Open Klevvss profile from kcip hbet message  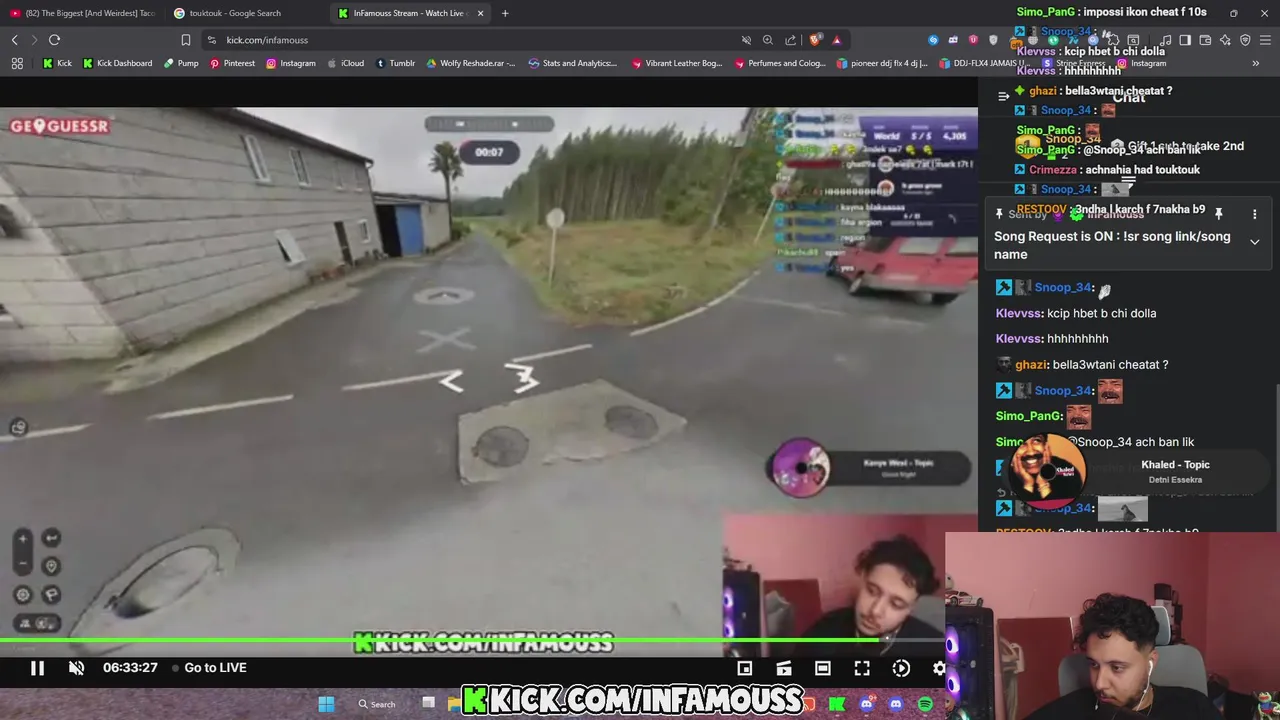pyautogui.click(x=1019, y=313)
